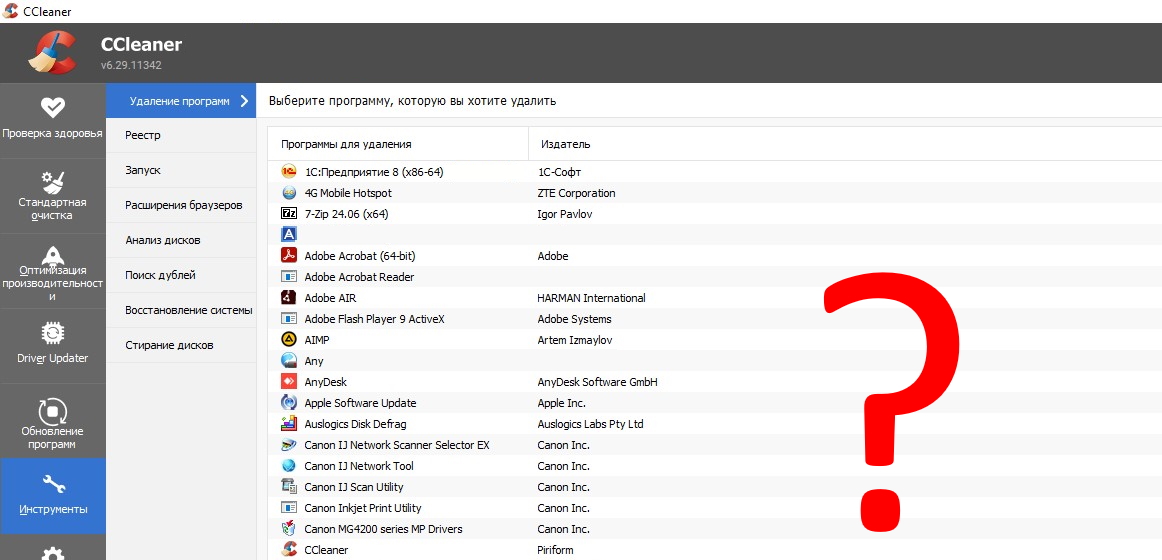Open Расширения браузеров
Viewport: 1162px width, 560px height.
[181, 205]
